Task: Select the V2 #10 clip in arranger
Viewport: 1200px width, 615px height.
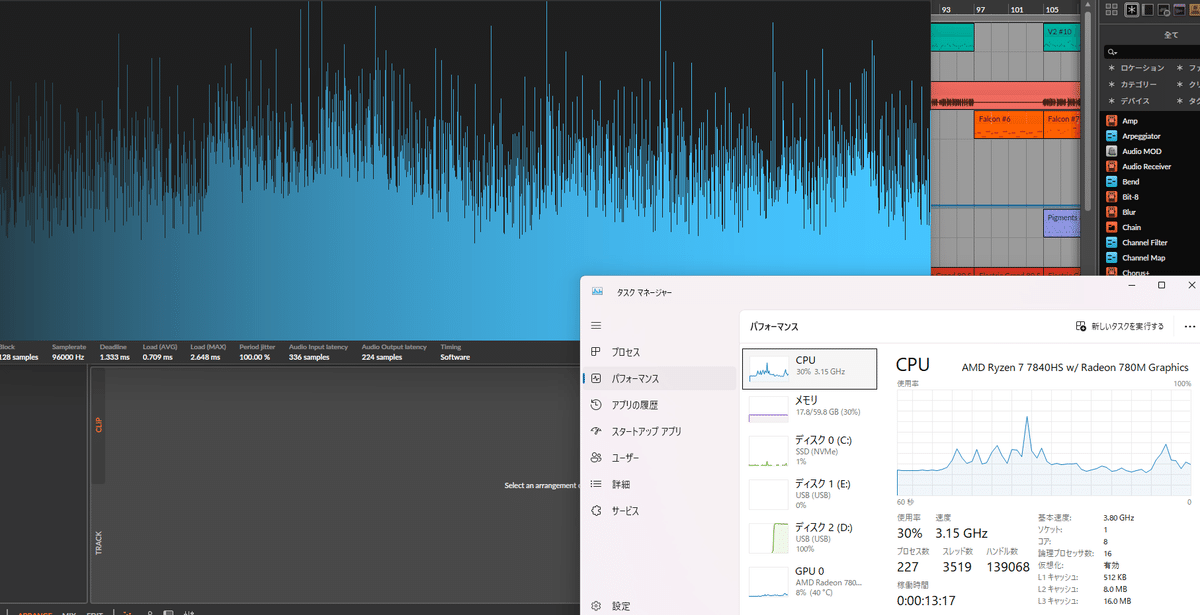Action: pos(1062,38)
